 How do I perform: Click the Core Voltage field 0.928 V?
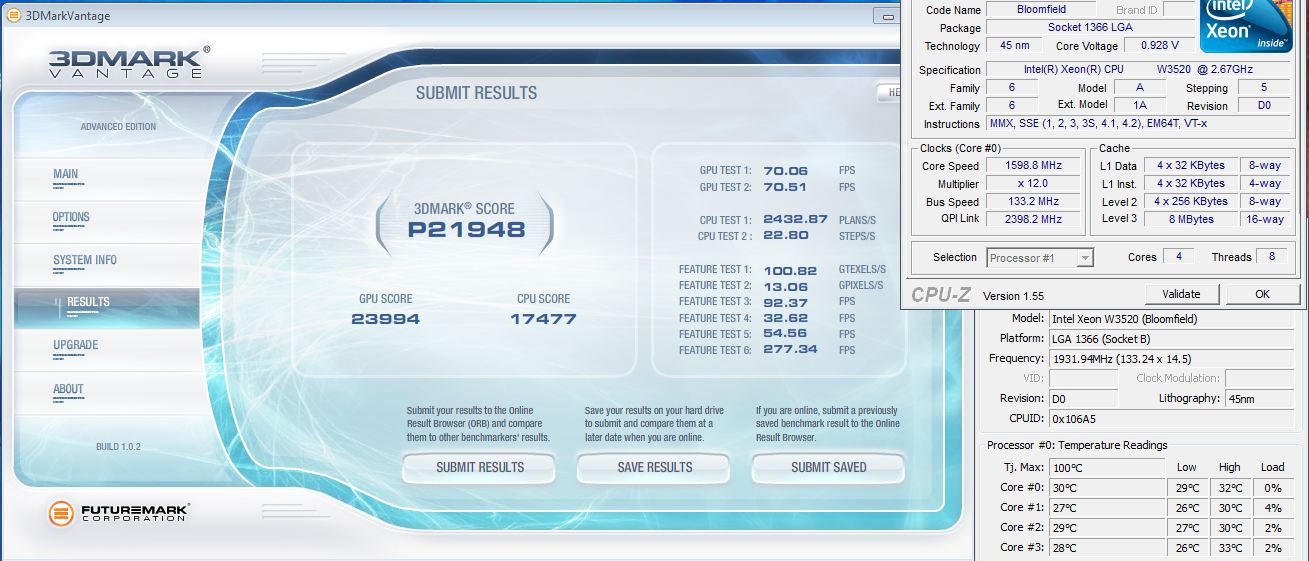(x=1159, y=46)
